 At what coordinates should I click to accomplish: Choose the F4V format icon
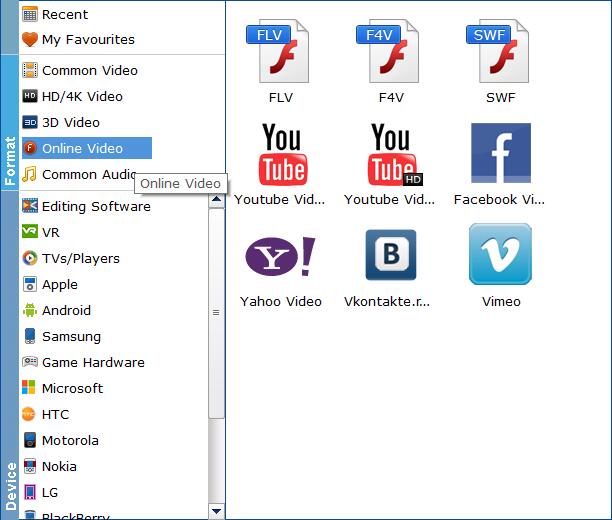388,51
